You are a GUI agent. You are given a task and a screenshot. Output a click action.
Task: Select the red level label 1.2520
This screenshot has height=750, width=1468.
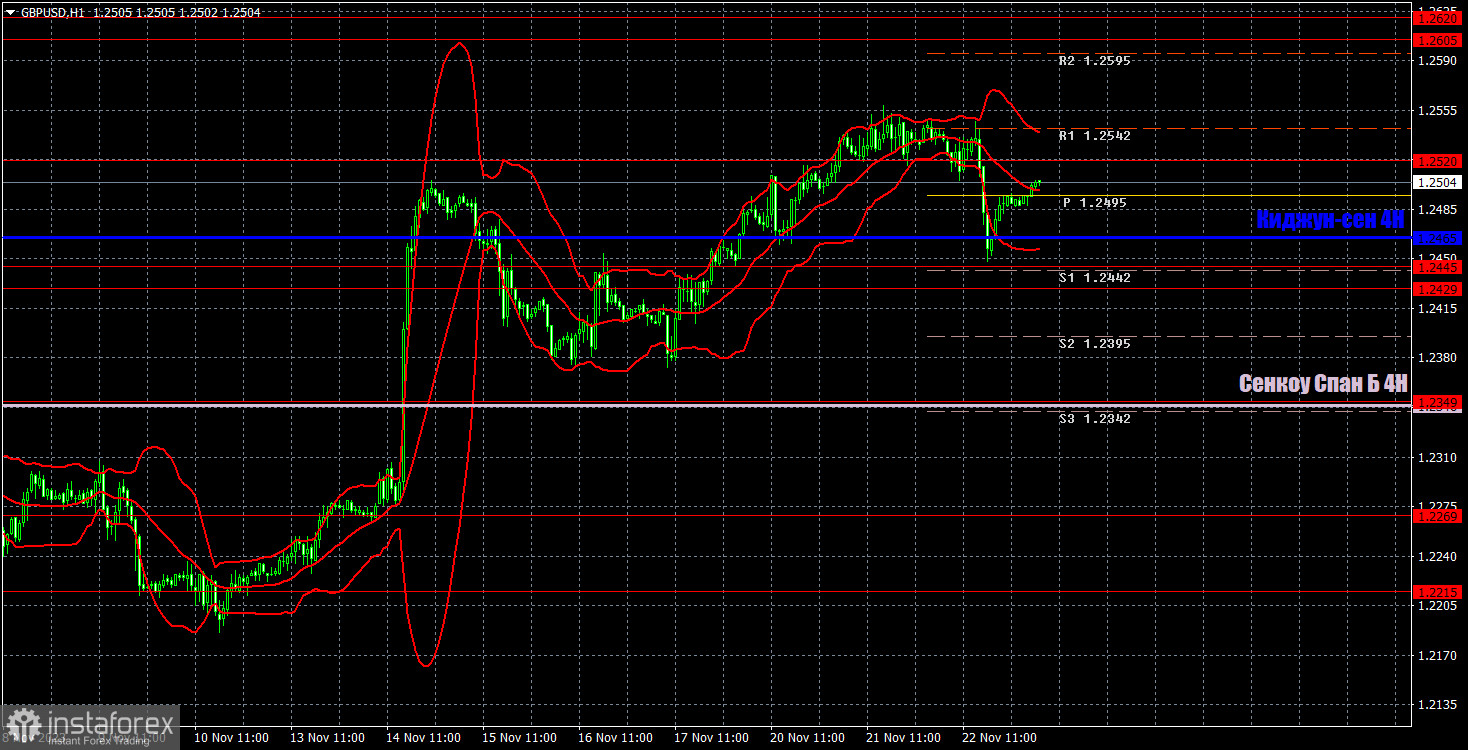pos(1438,160)
